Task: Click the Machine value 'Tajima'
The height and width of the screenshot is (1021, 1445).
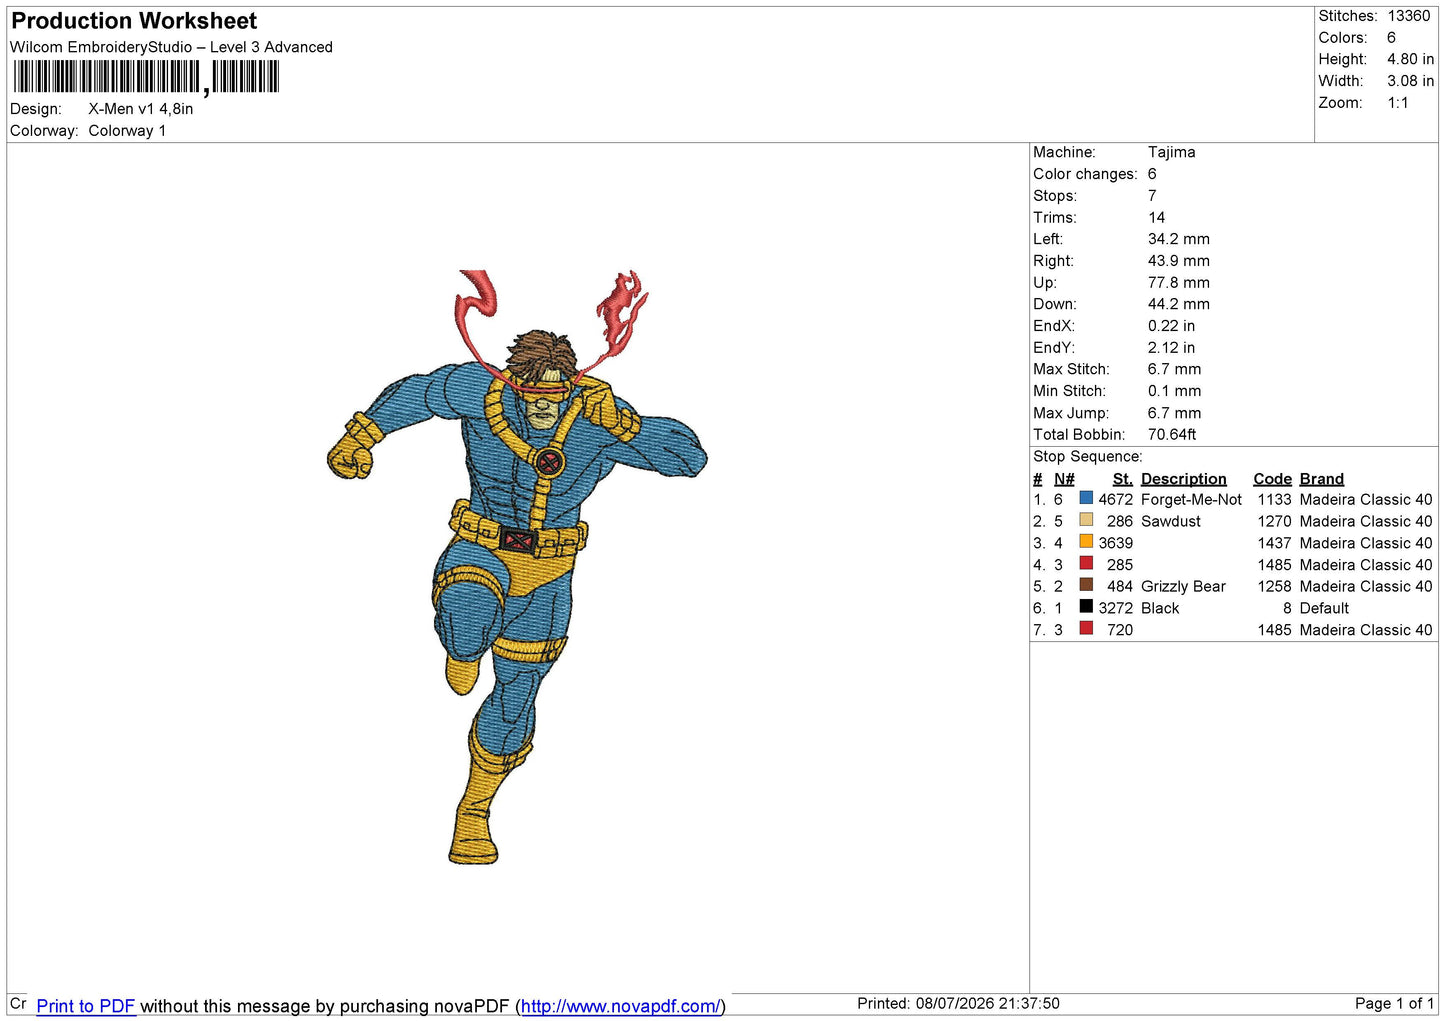Action: [1171, 152]
